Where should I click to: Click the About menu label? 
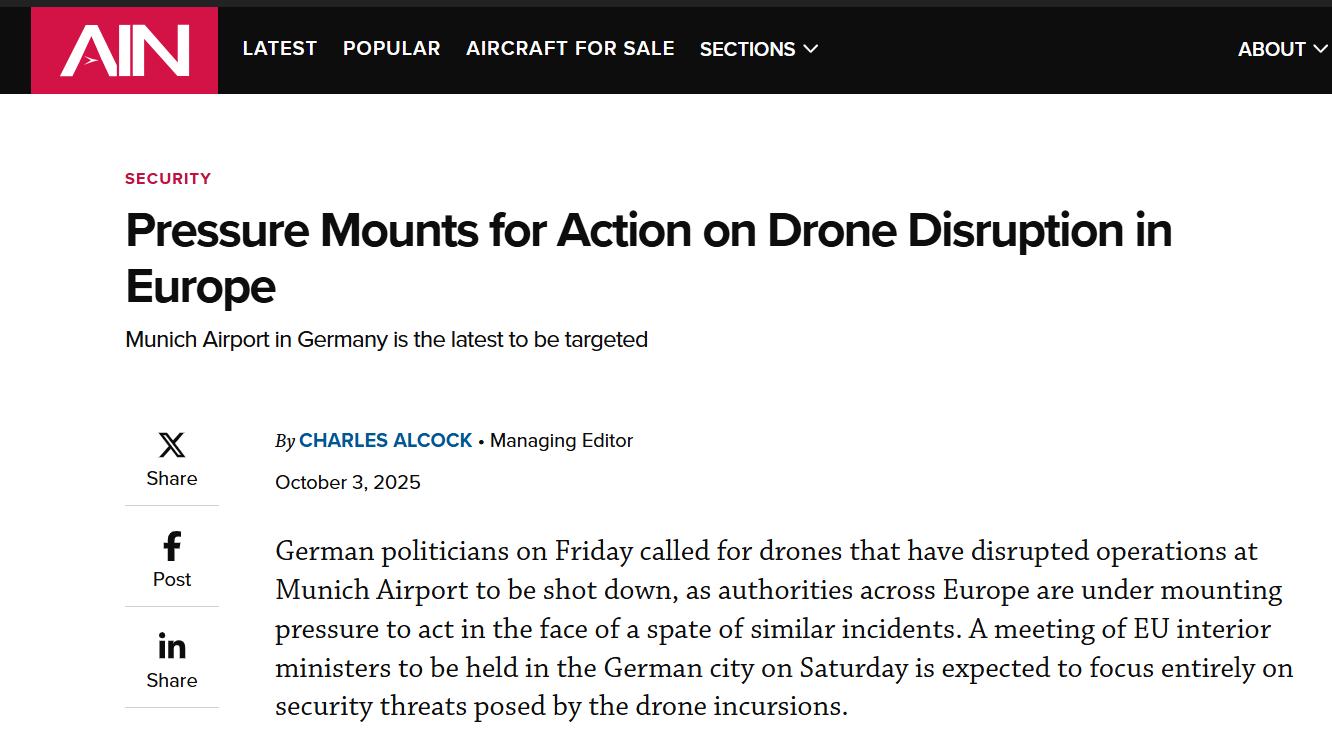pos(1271,49)
